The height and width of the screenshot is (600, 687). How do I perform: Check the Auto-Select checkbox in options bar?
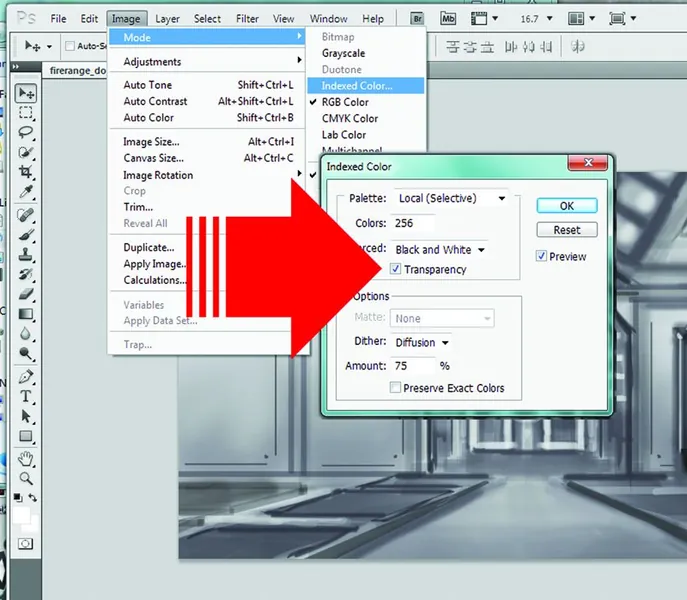pos(70,46)
